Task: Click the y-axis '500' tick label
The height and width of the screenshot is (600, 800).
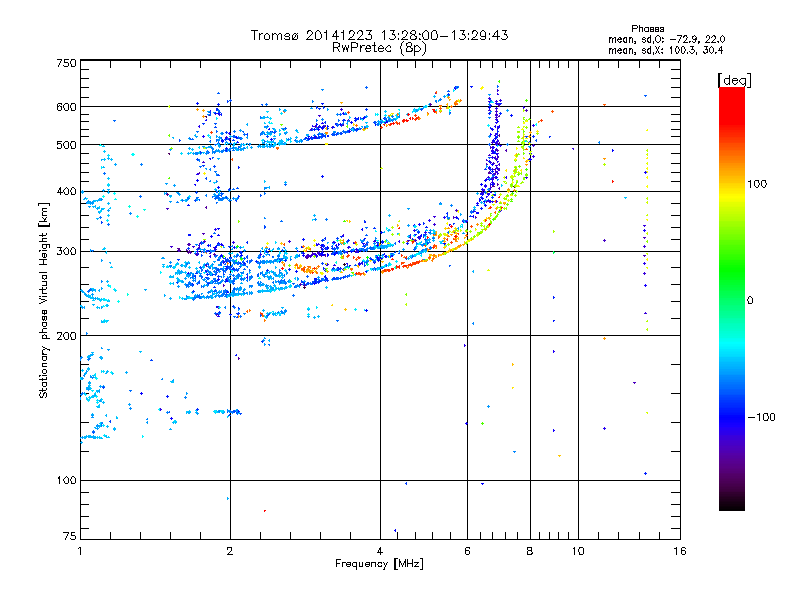Action: 66,145
